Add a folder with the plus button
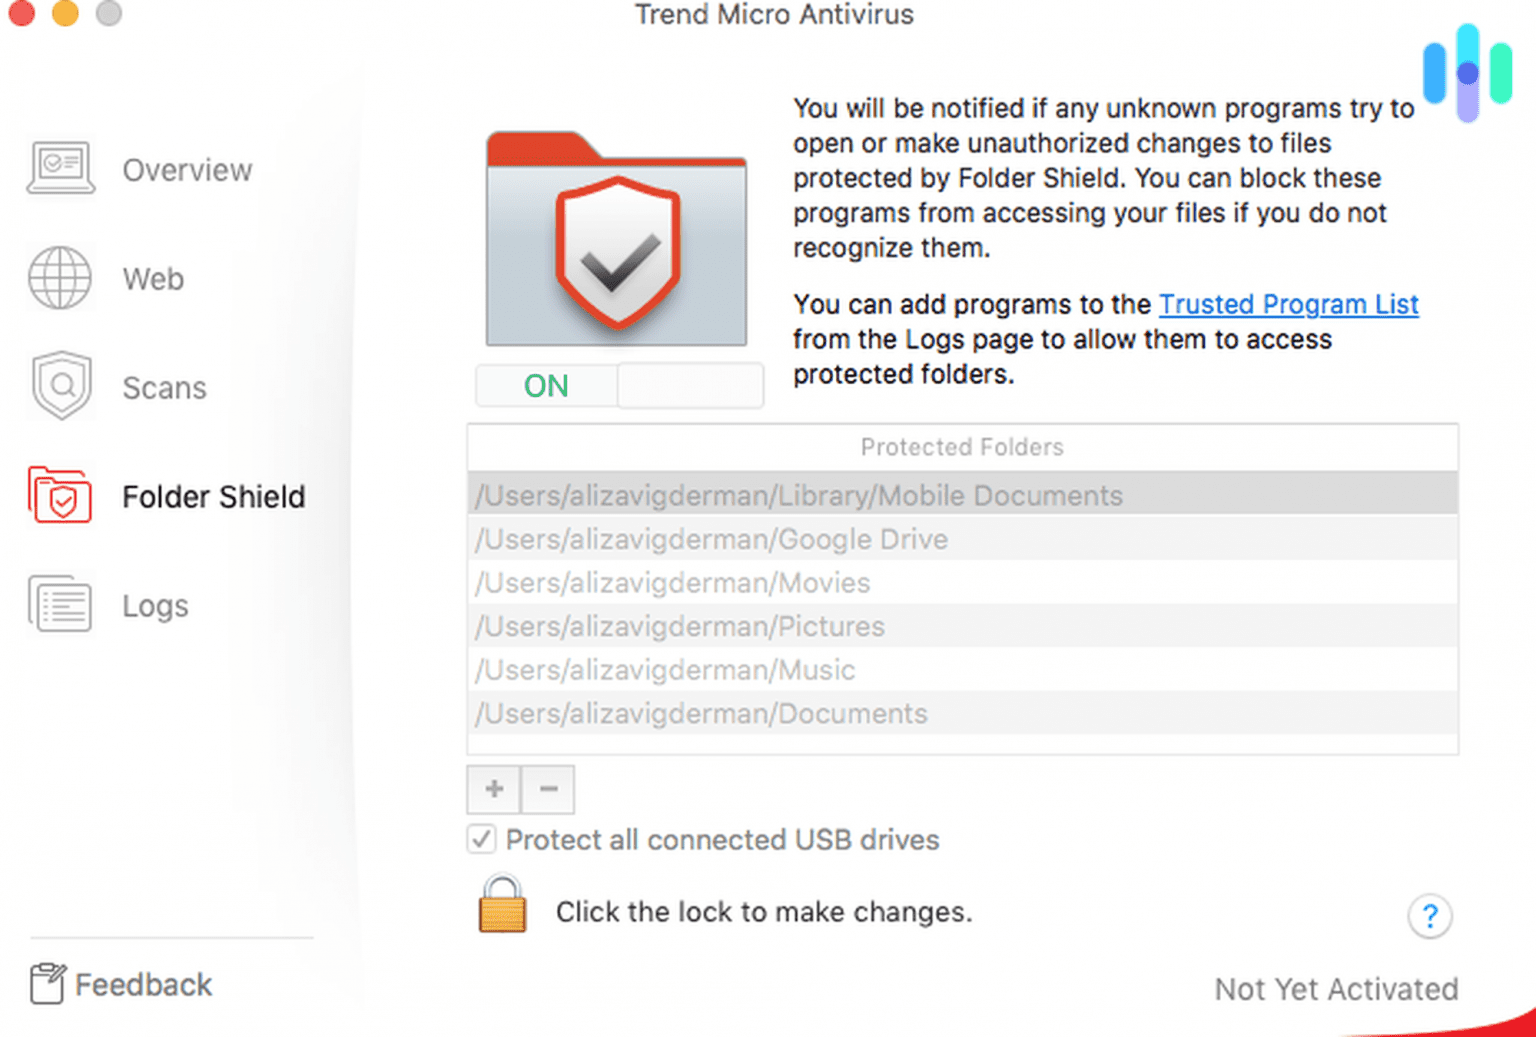This screenshot has width=1536, height=1037. point(493,789)
